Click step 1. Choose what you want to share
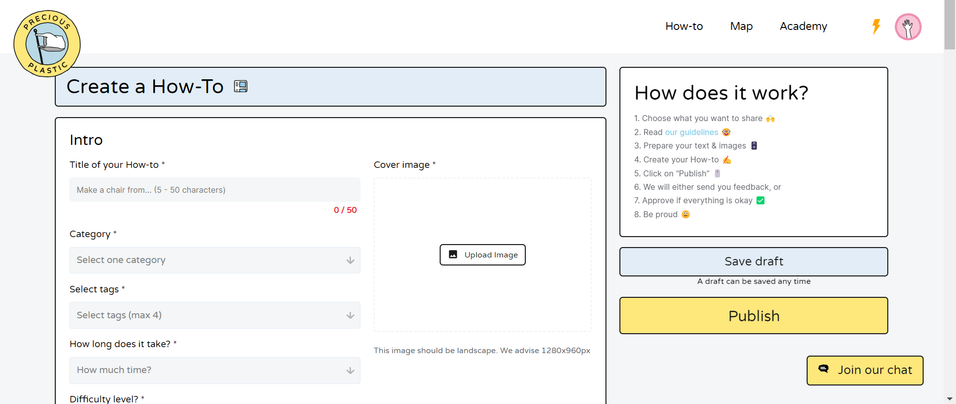 [x=704, y=118]
